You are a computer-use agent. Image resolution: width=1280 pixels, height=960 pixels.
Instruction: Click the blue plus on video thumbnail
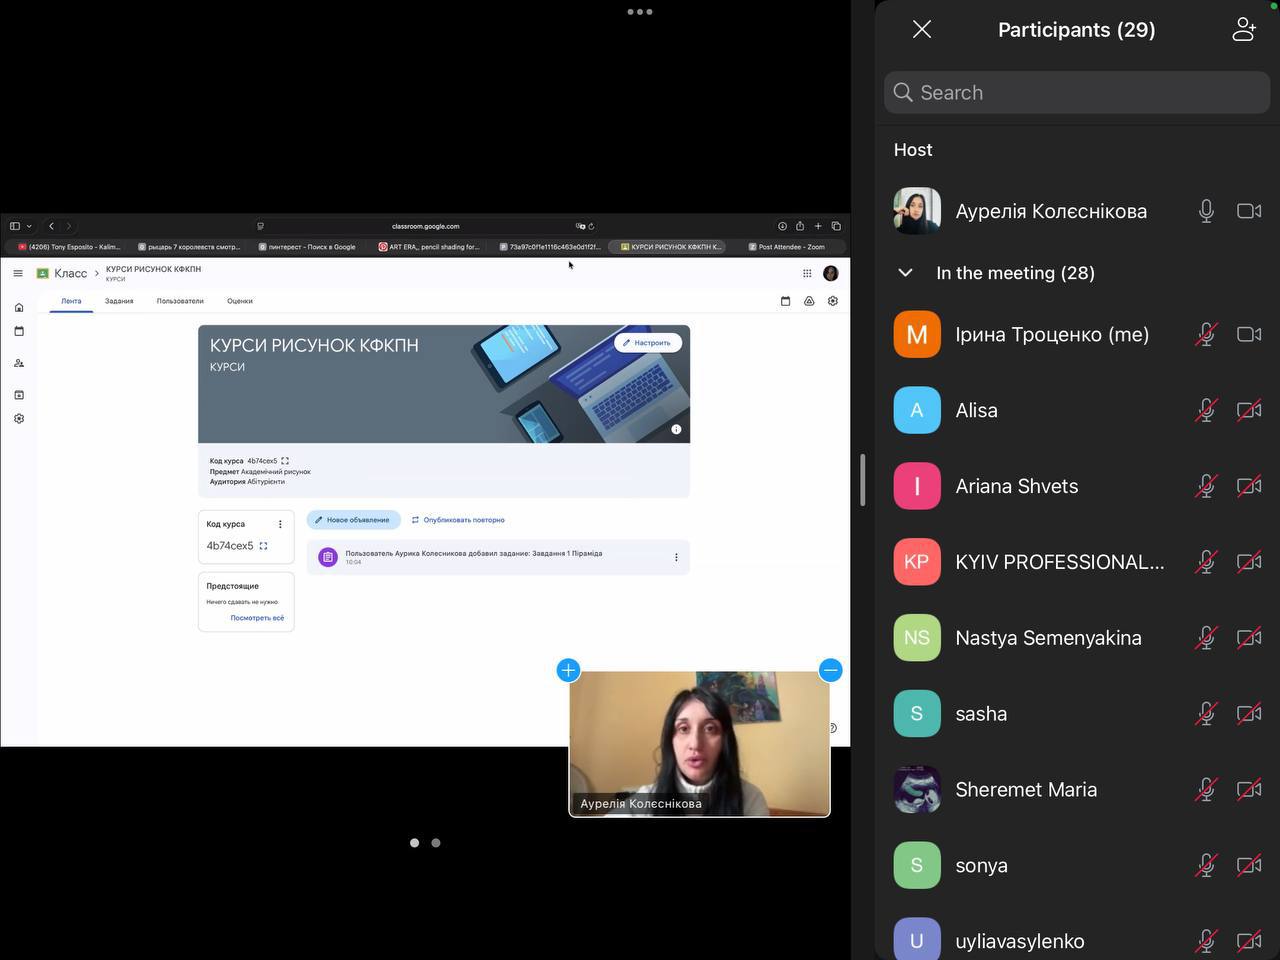pos(568,670)
